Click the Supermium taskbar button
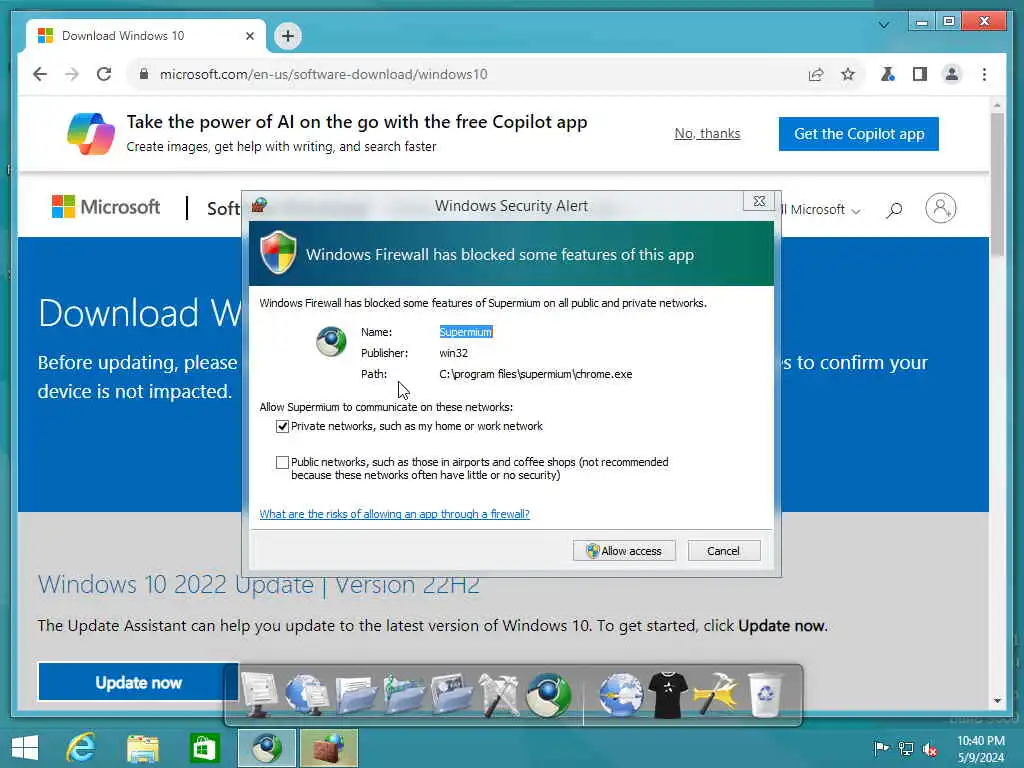Viewport: 1024px width, 768px height. tap(266, 748)
